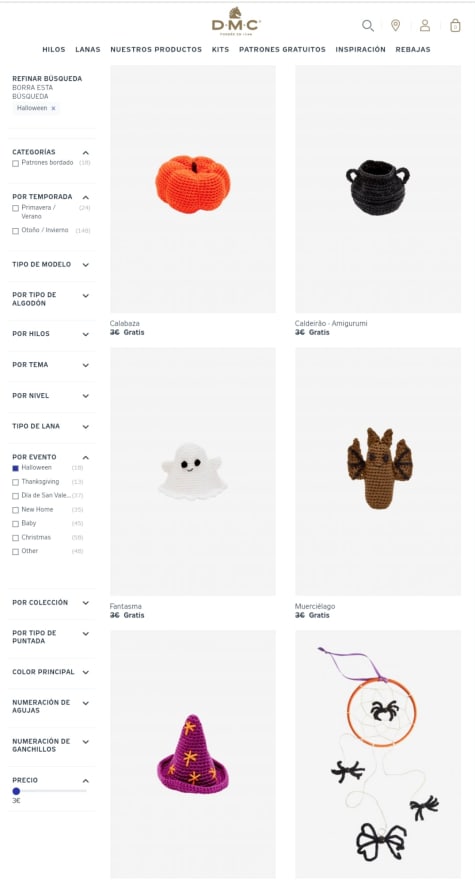Open the user account icon
The width and height of the screenshot is (475, 881).
(x=425, y=25)
